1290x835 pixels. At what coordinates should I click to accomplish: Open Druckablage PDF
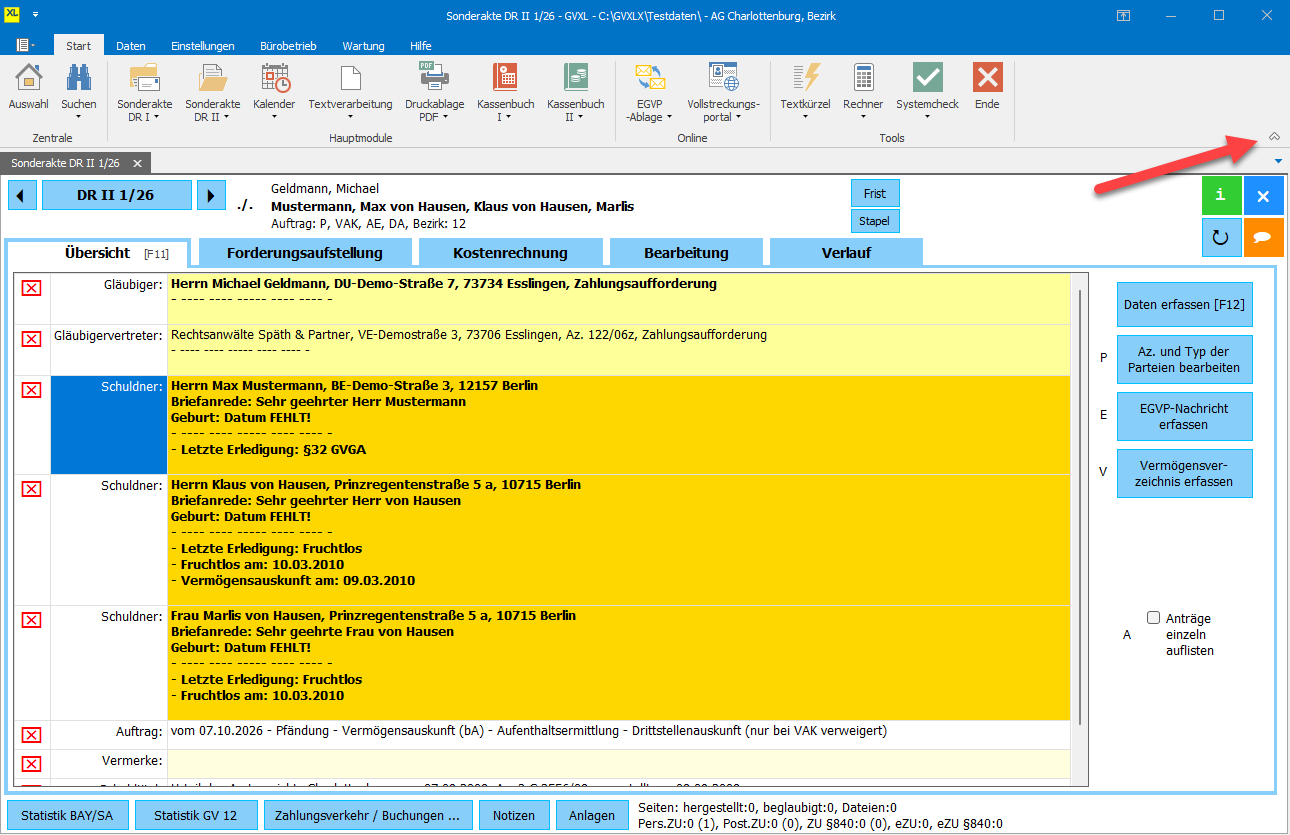click(434, 92)
